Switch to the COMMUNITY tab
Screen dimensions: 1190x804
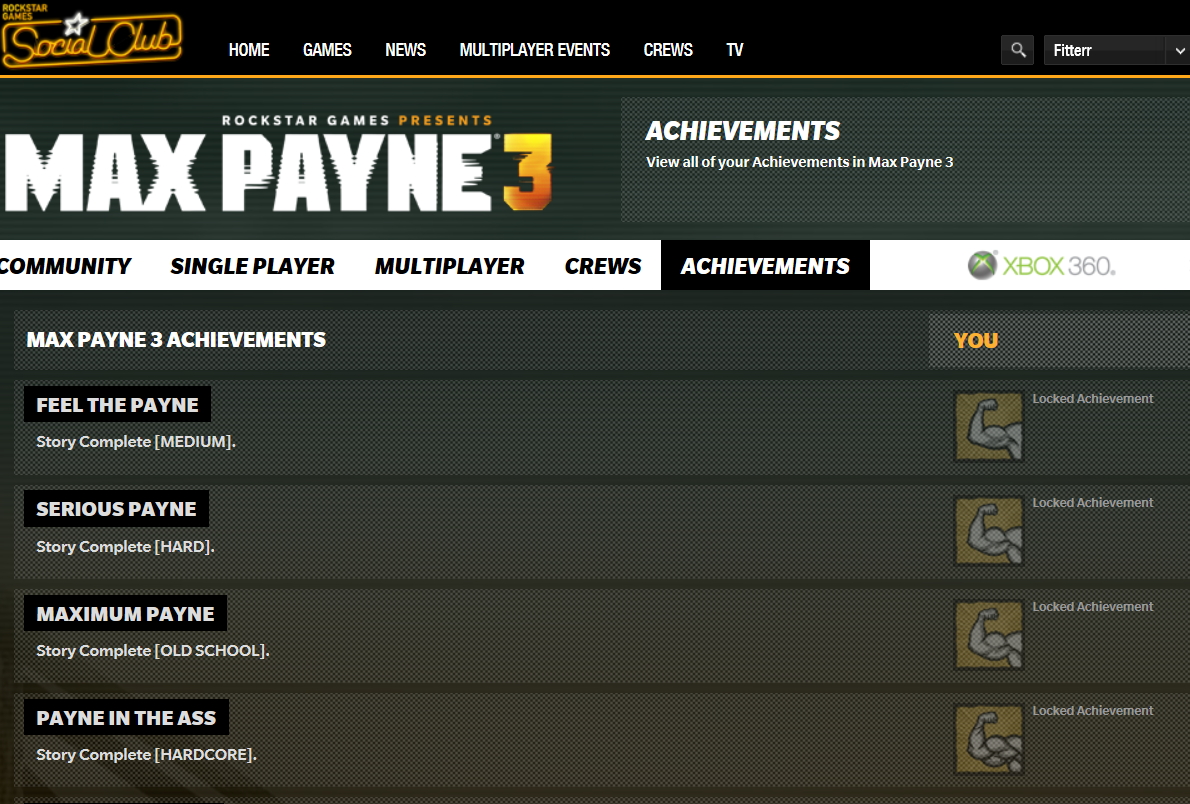pos(65,266)
